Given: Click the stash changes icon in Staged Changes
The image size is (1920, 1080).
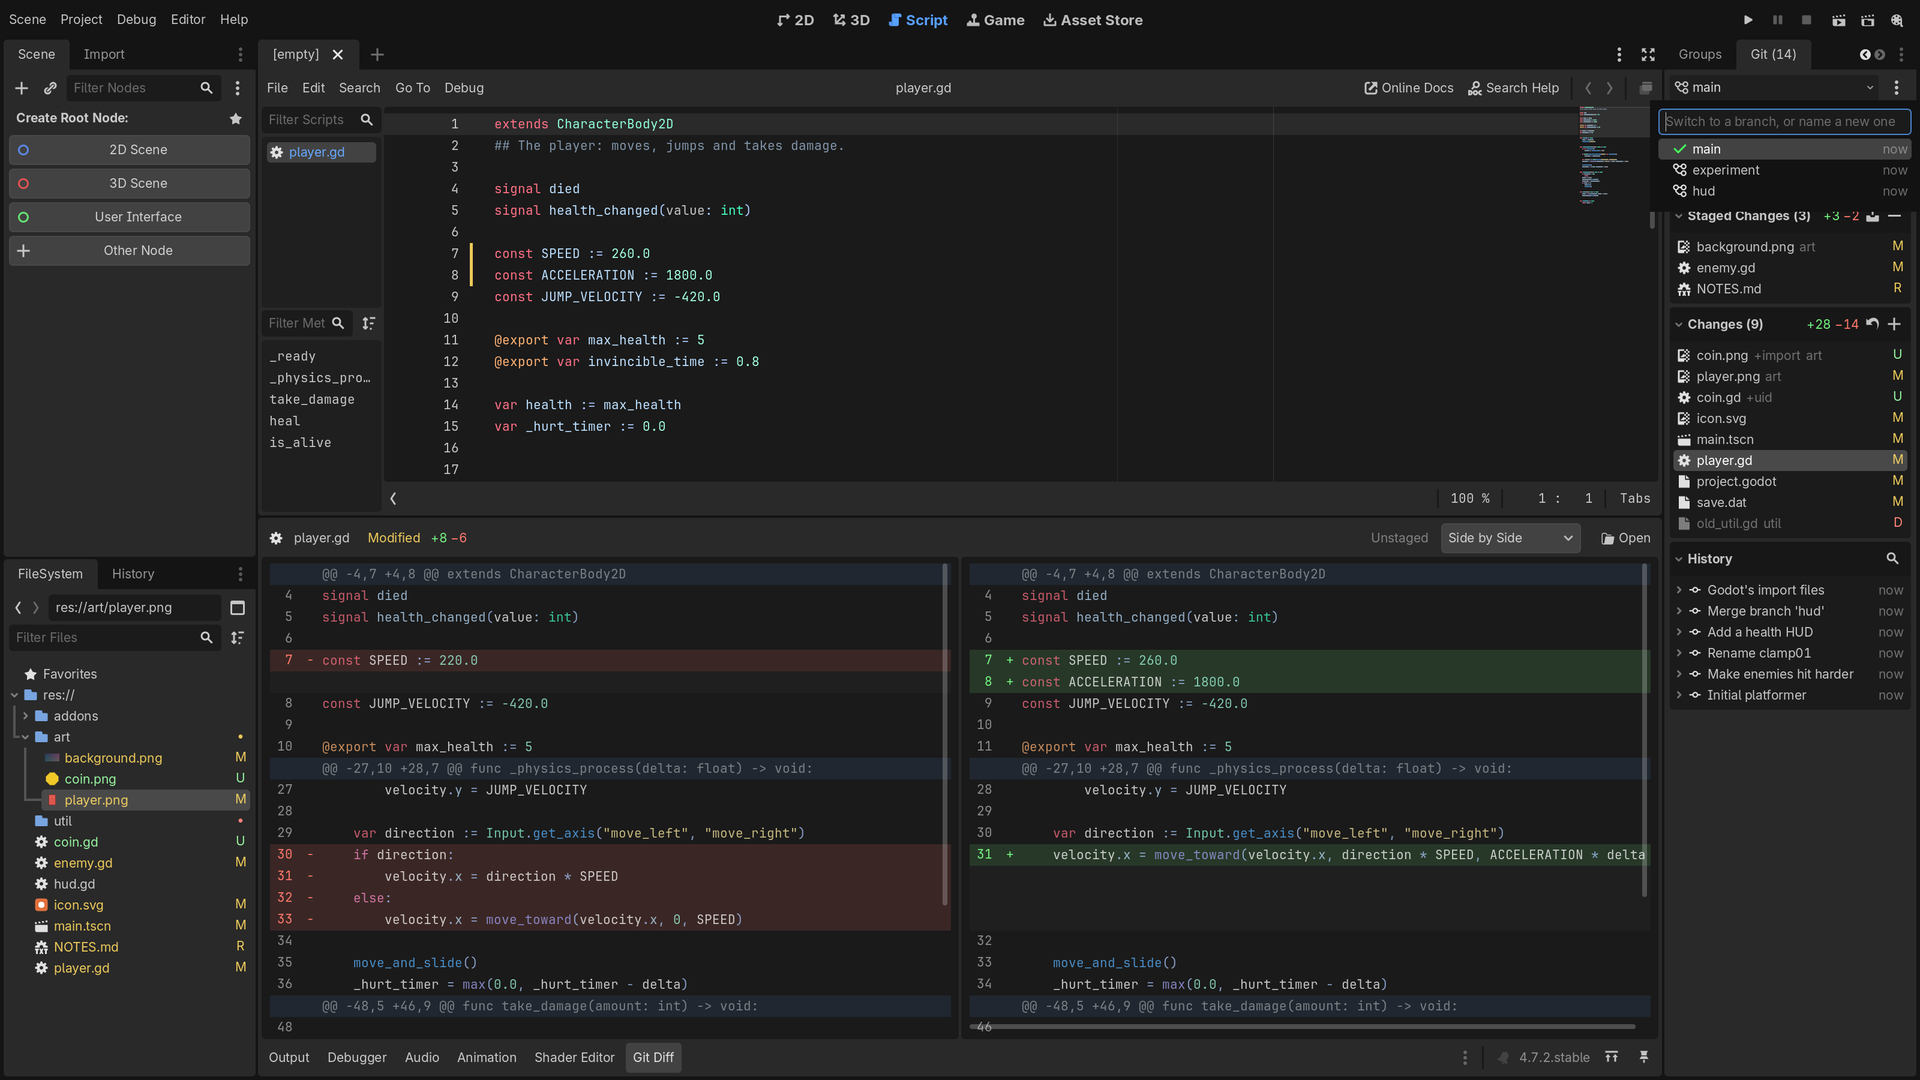Looking at the screenshot, I should click(x=1872, y=216).
